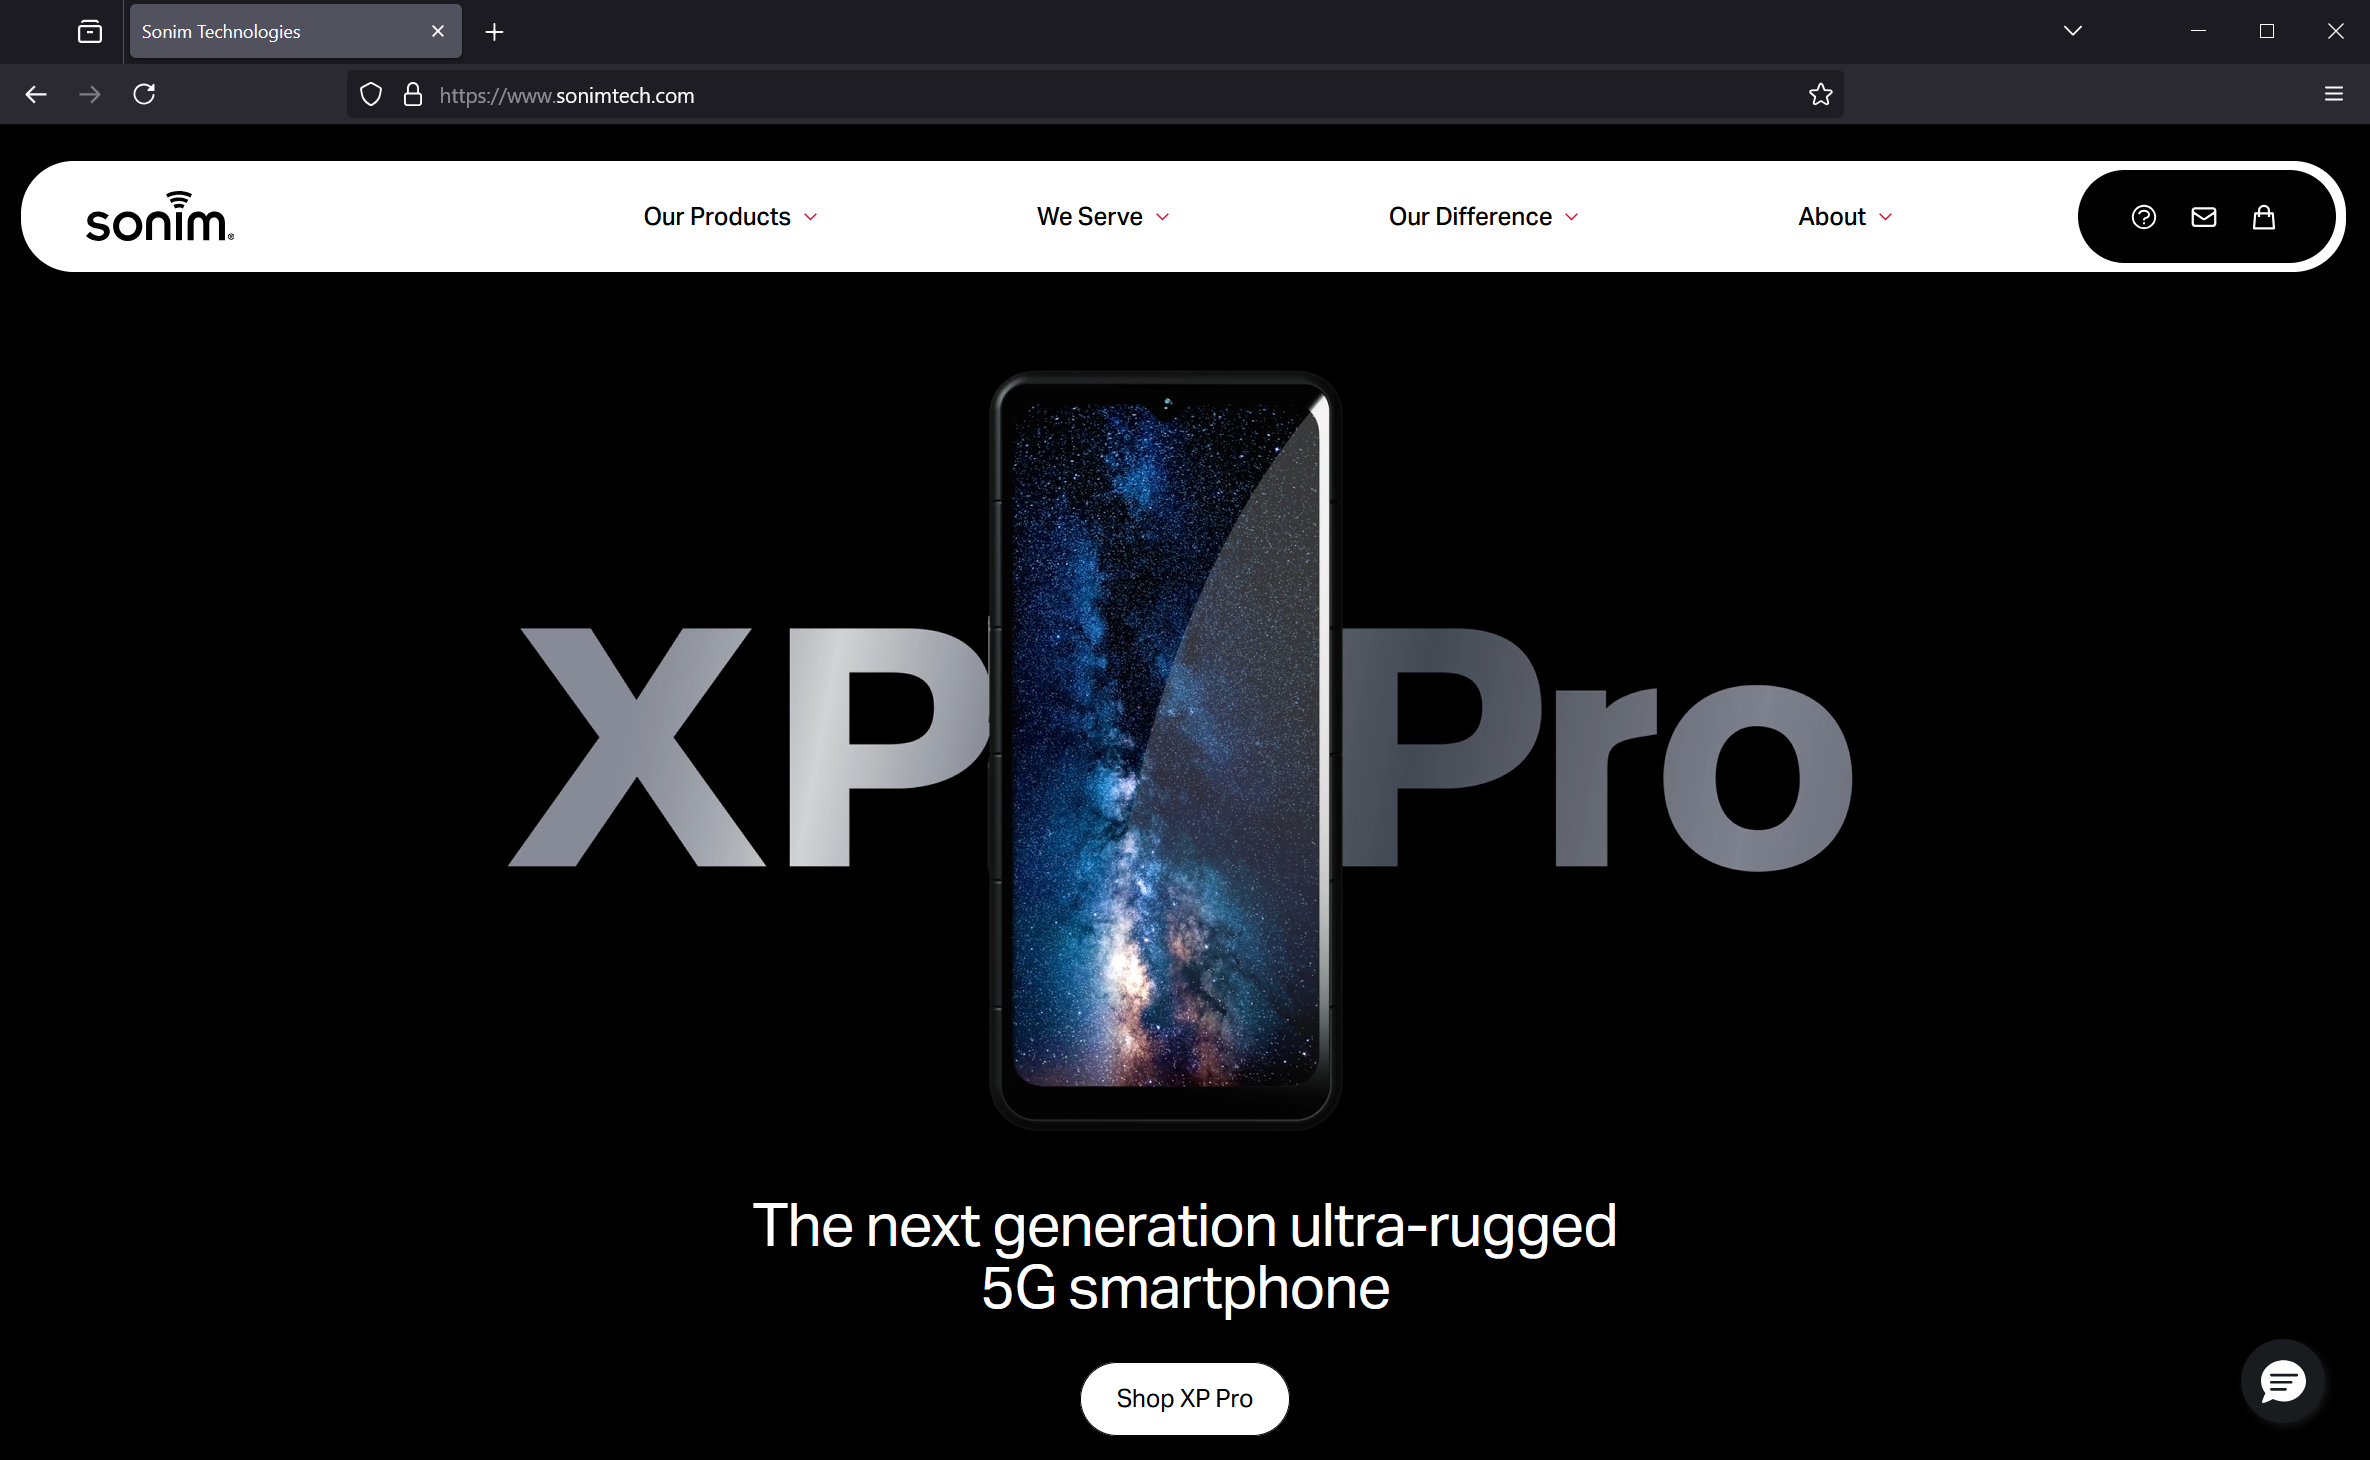Reload the current page

click(144, 94)
